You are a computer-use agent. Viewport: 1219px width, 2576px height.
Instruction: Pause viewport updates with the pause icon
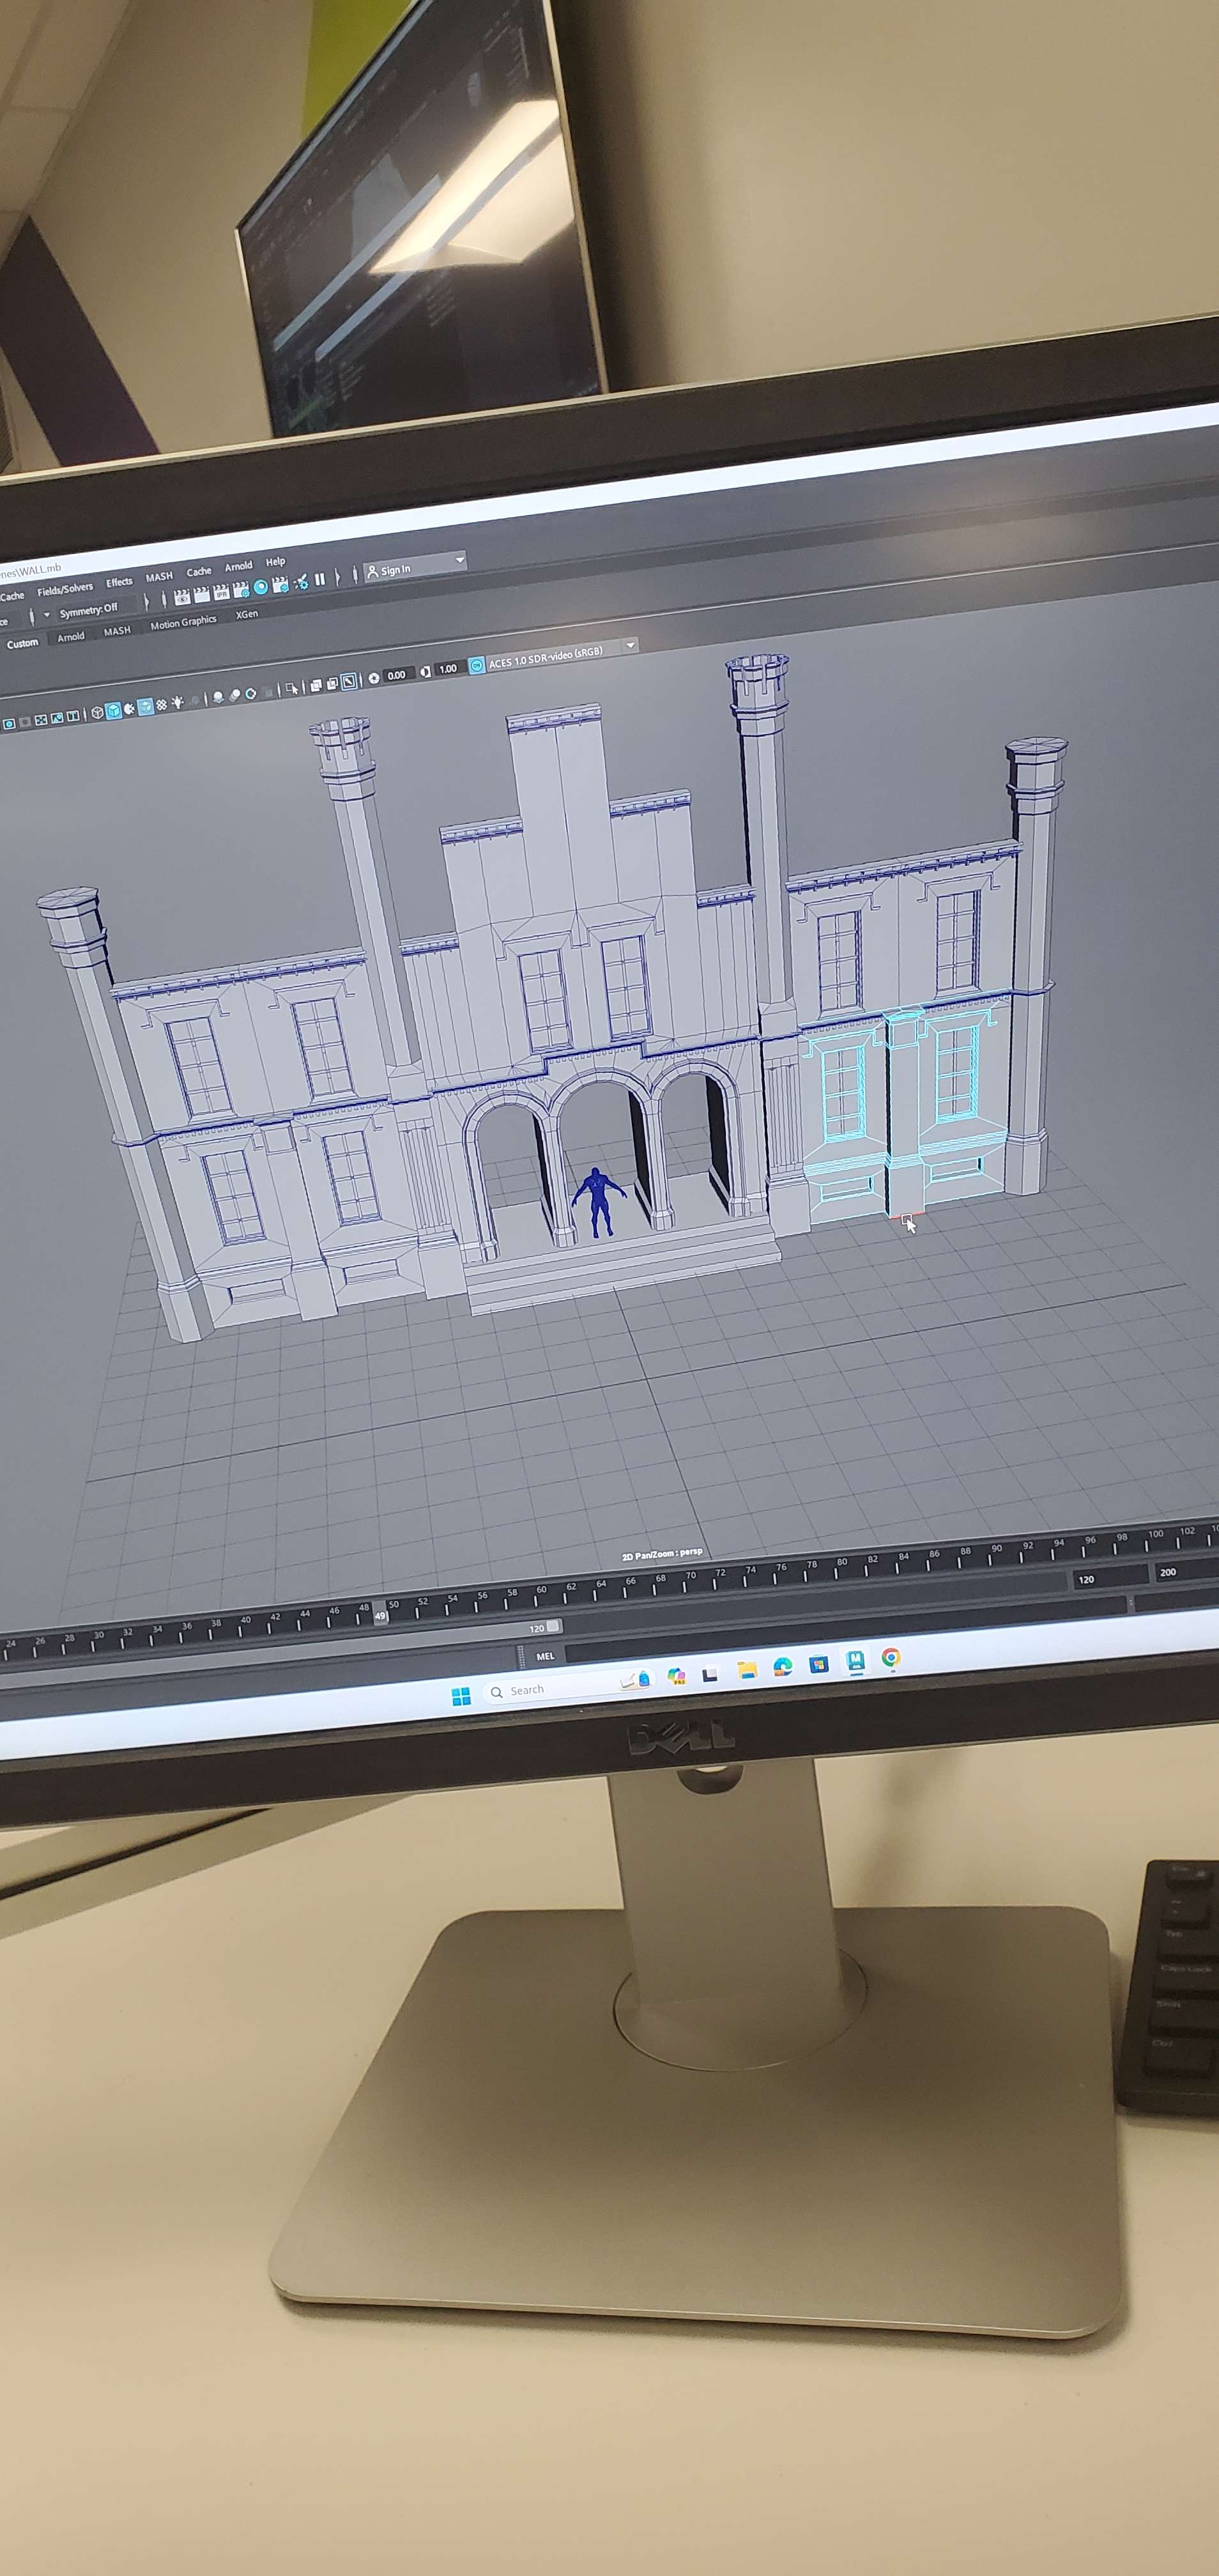click(x=320, y=580)
